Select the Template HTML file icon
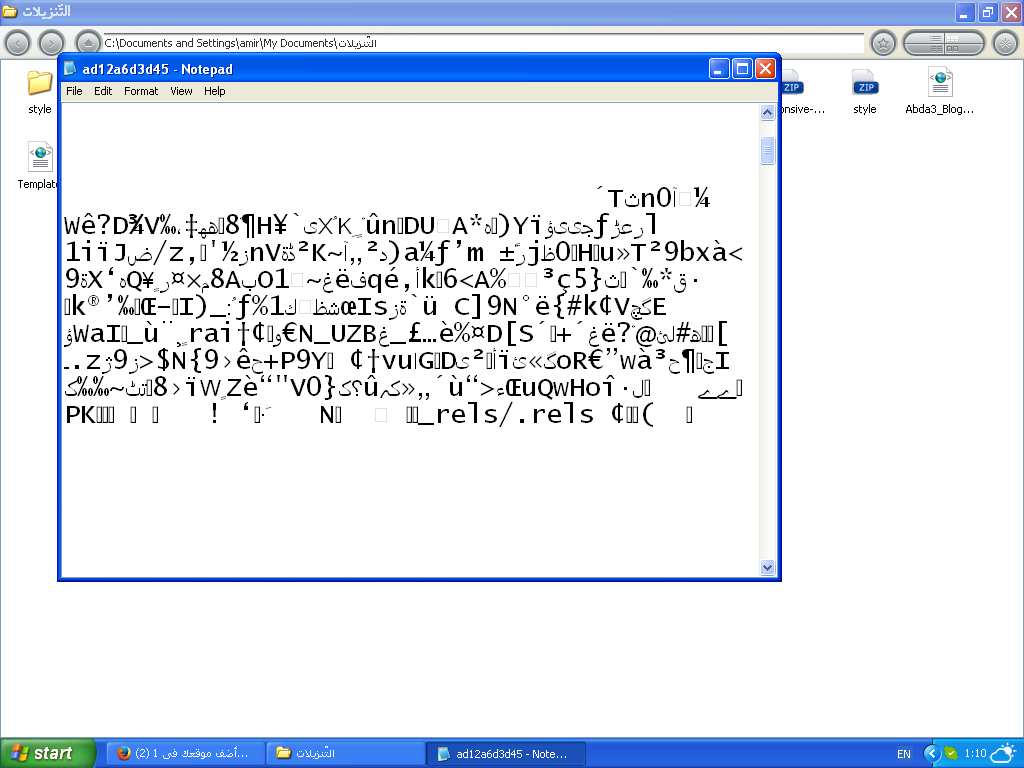 (40, 158)
